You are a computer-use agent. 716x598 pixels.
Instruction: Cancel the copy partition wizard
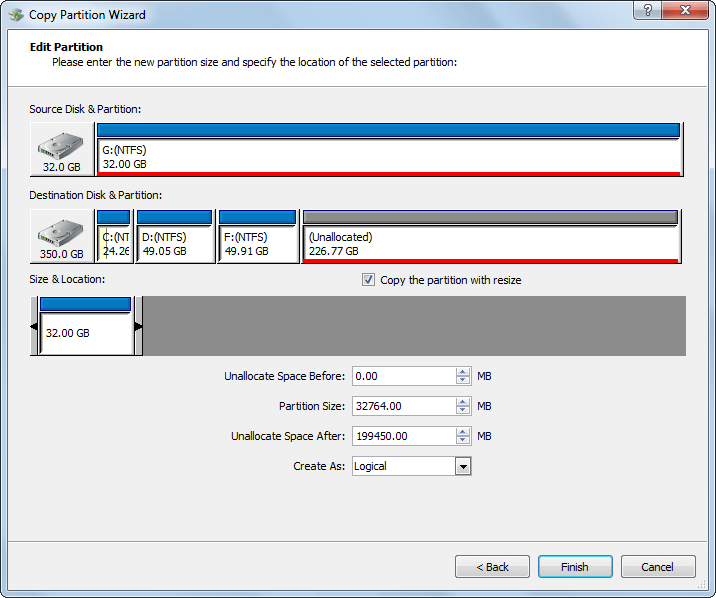click(658, 567)
